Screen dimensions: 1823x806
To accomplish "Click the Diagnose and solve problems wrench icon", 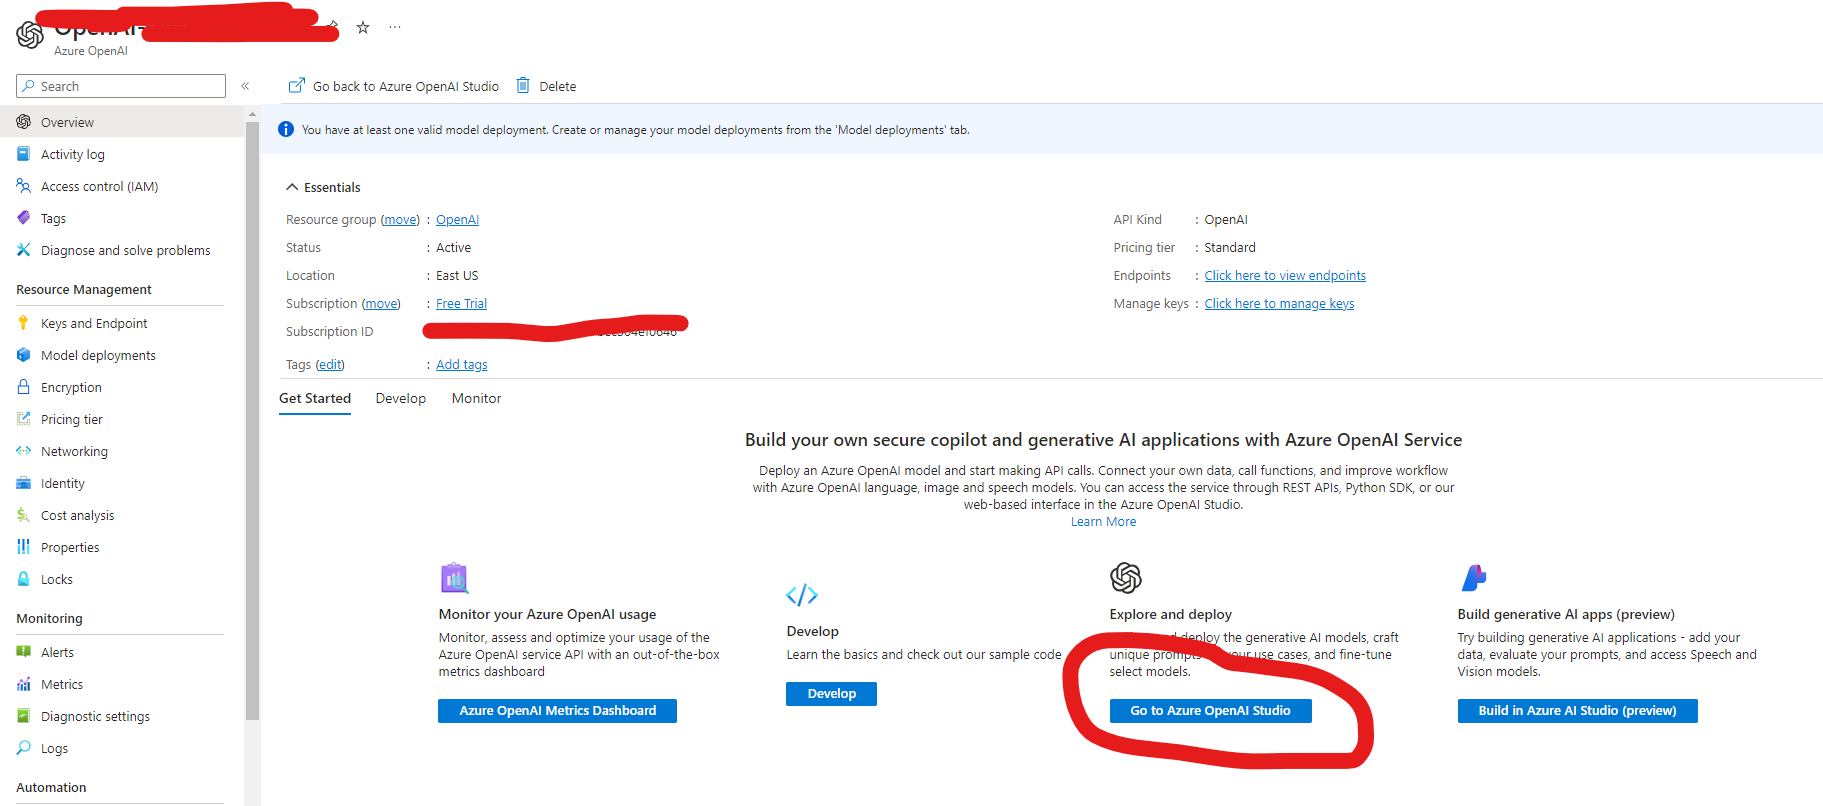I will (x=23, y=250).
